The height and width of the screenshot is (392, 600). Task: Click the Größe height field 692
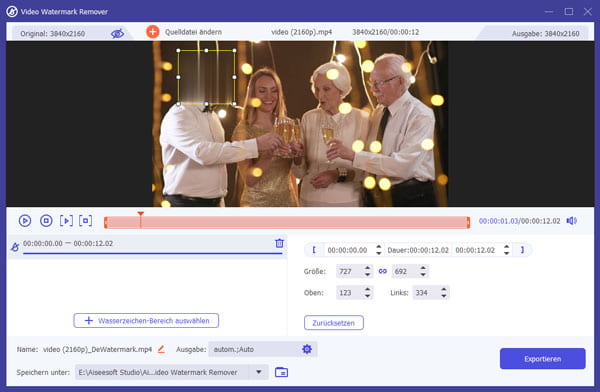pos(405,271)
